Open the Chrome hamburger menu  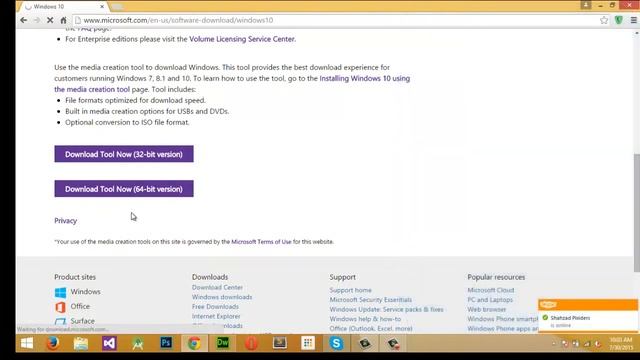point(633,20)
